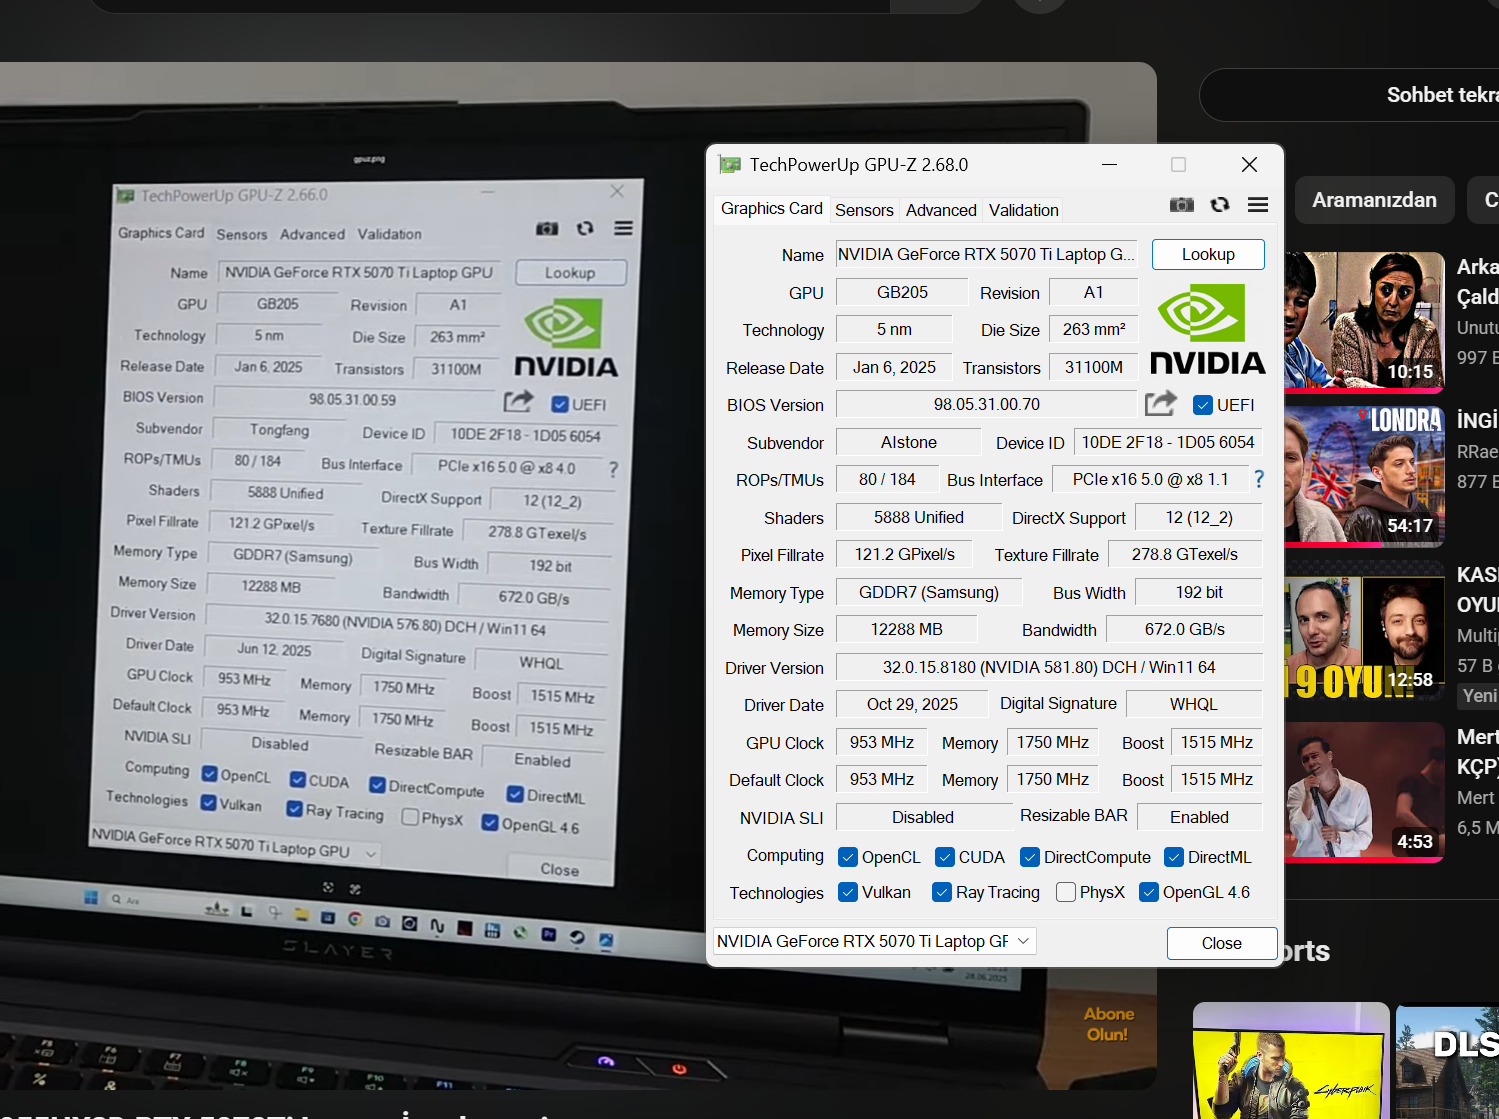Viewport: 1499px width, 1119px height.
Task: Toggle the CUDA checkbox
Action: [945, 857]
